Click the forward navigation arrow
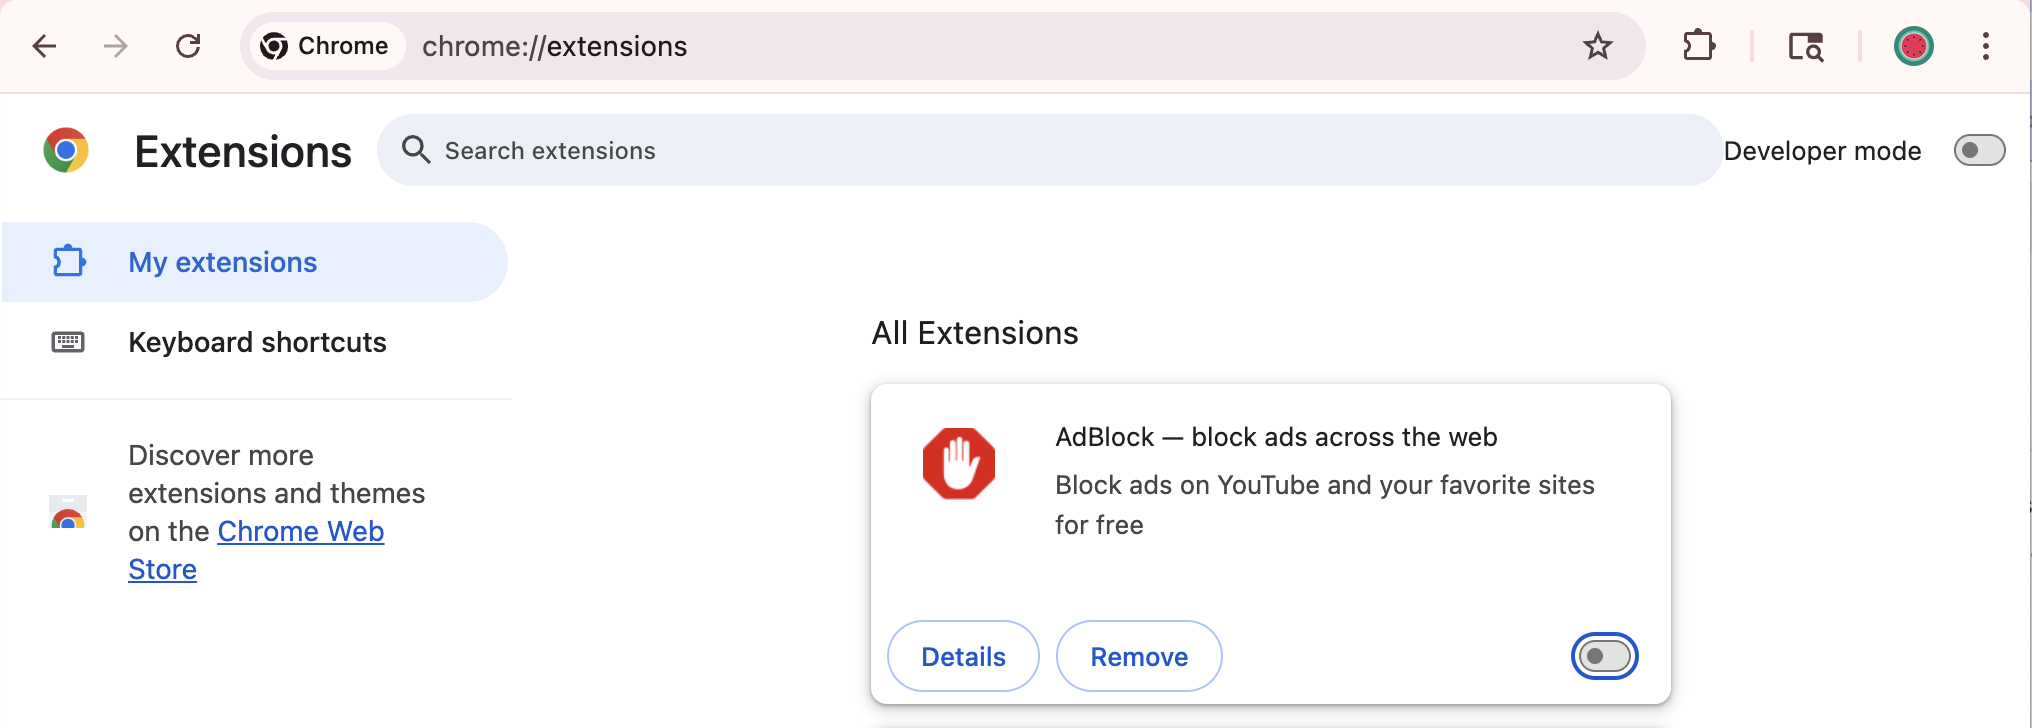The image size is (2032, 728). [116, 46]
